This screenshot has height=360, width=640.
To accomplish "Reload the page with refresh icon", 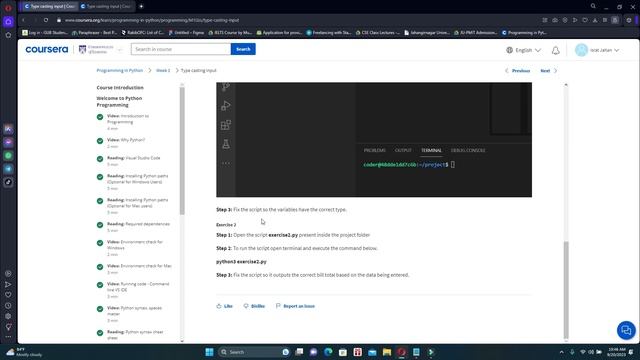I will (46, 20).
